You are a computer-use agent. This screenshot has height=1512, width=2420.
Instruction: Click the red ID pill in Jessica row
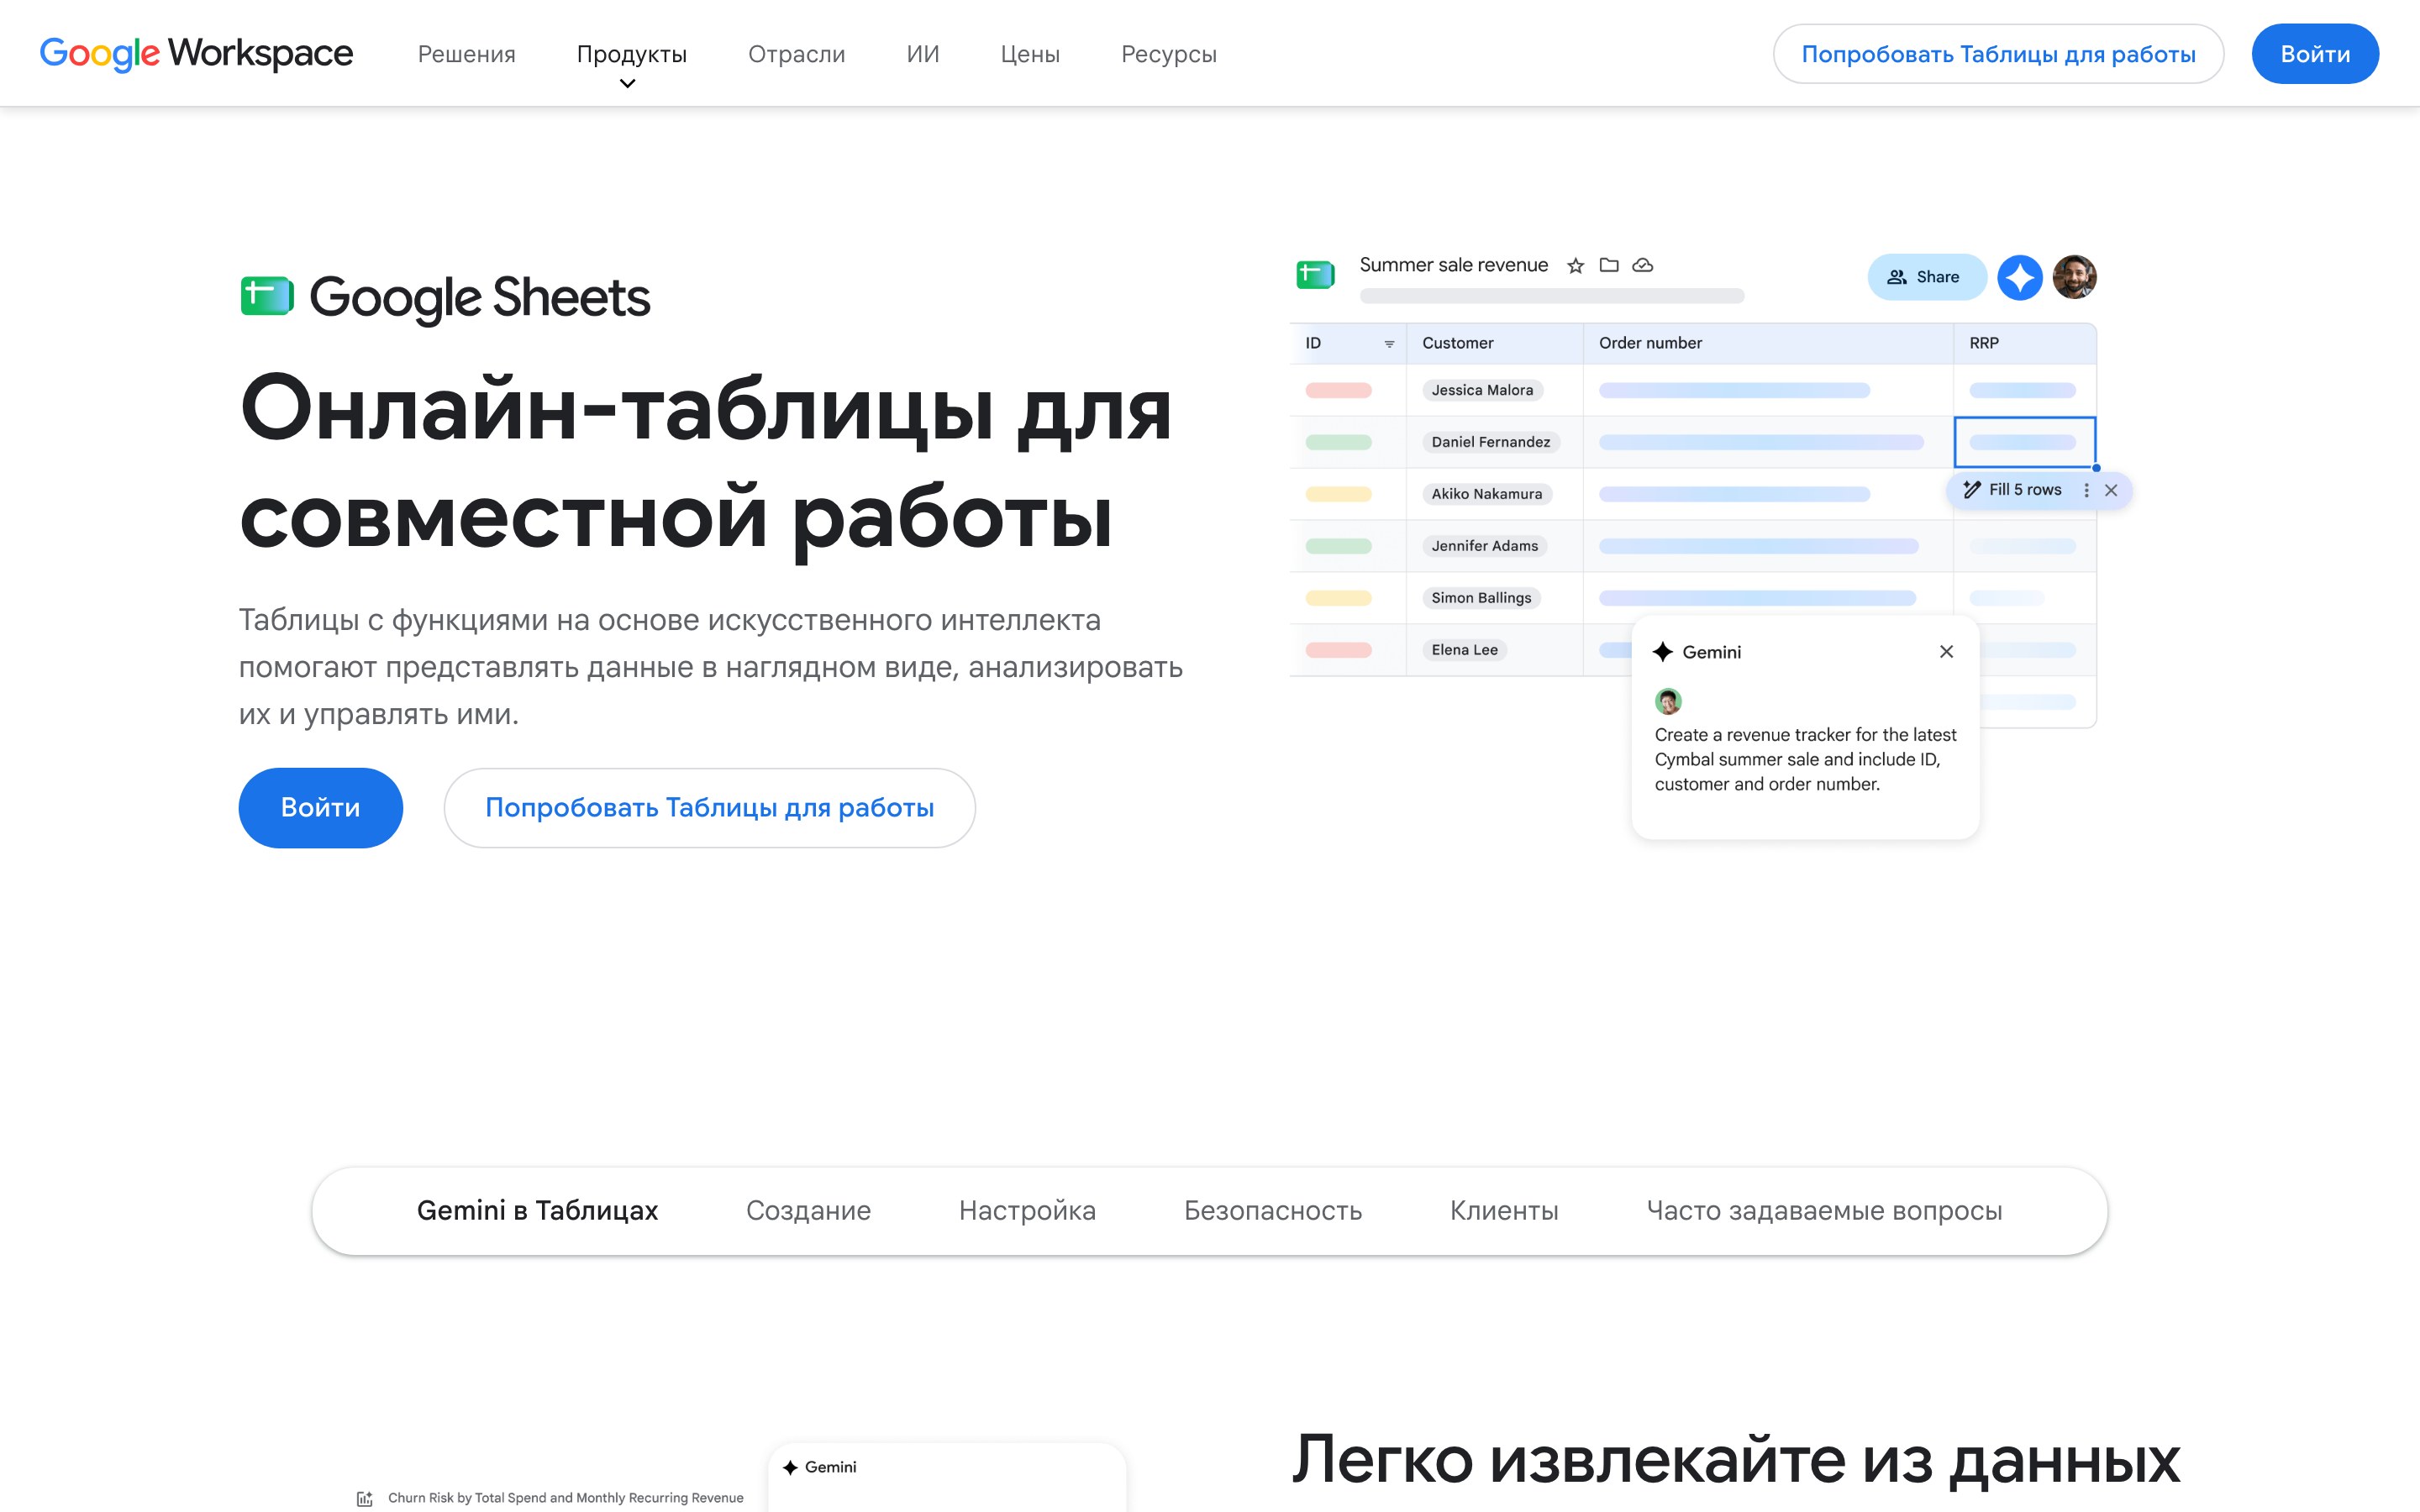[x=1338, y=390]
